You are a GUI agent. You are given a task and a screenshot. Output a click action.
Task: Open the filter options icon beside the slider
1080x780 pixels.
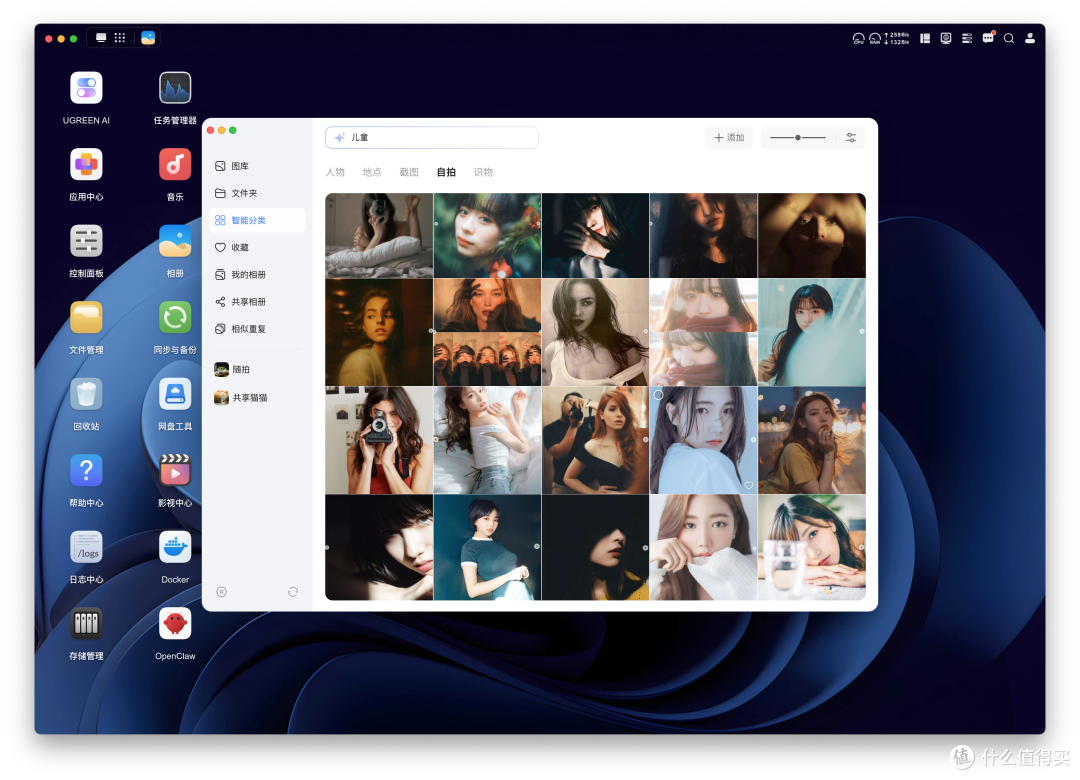coord(851,138)
